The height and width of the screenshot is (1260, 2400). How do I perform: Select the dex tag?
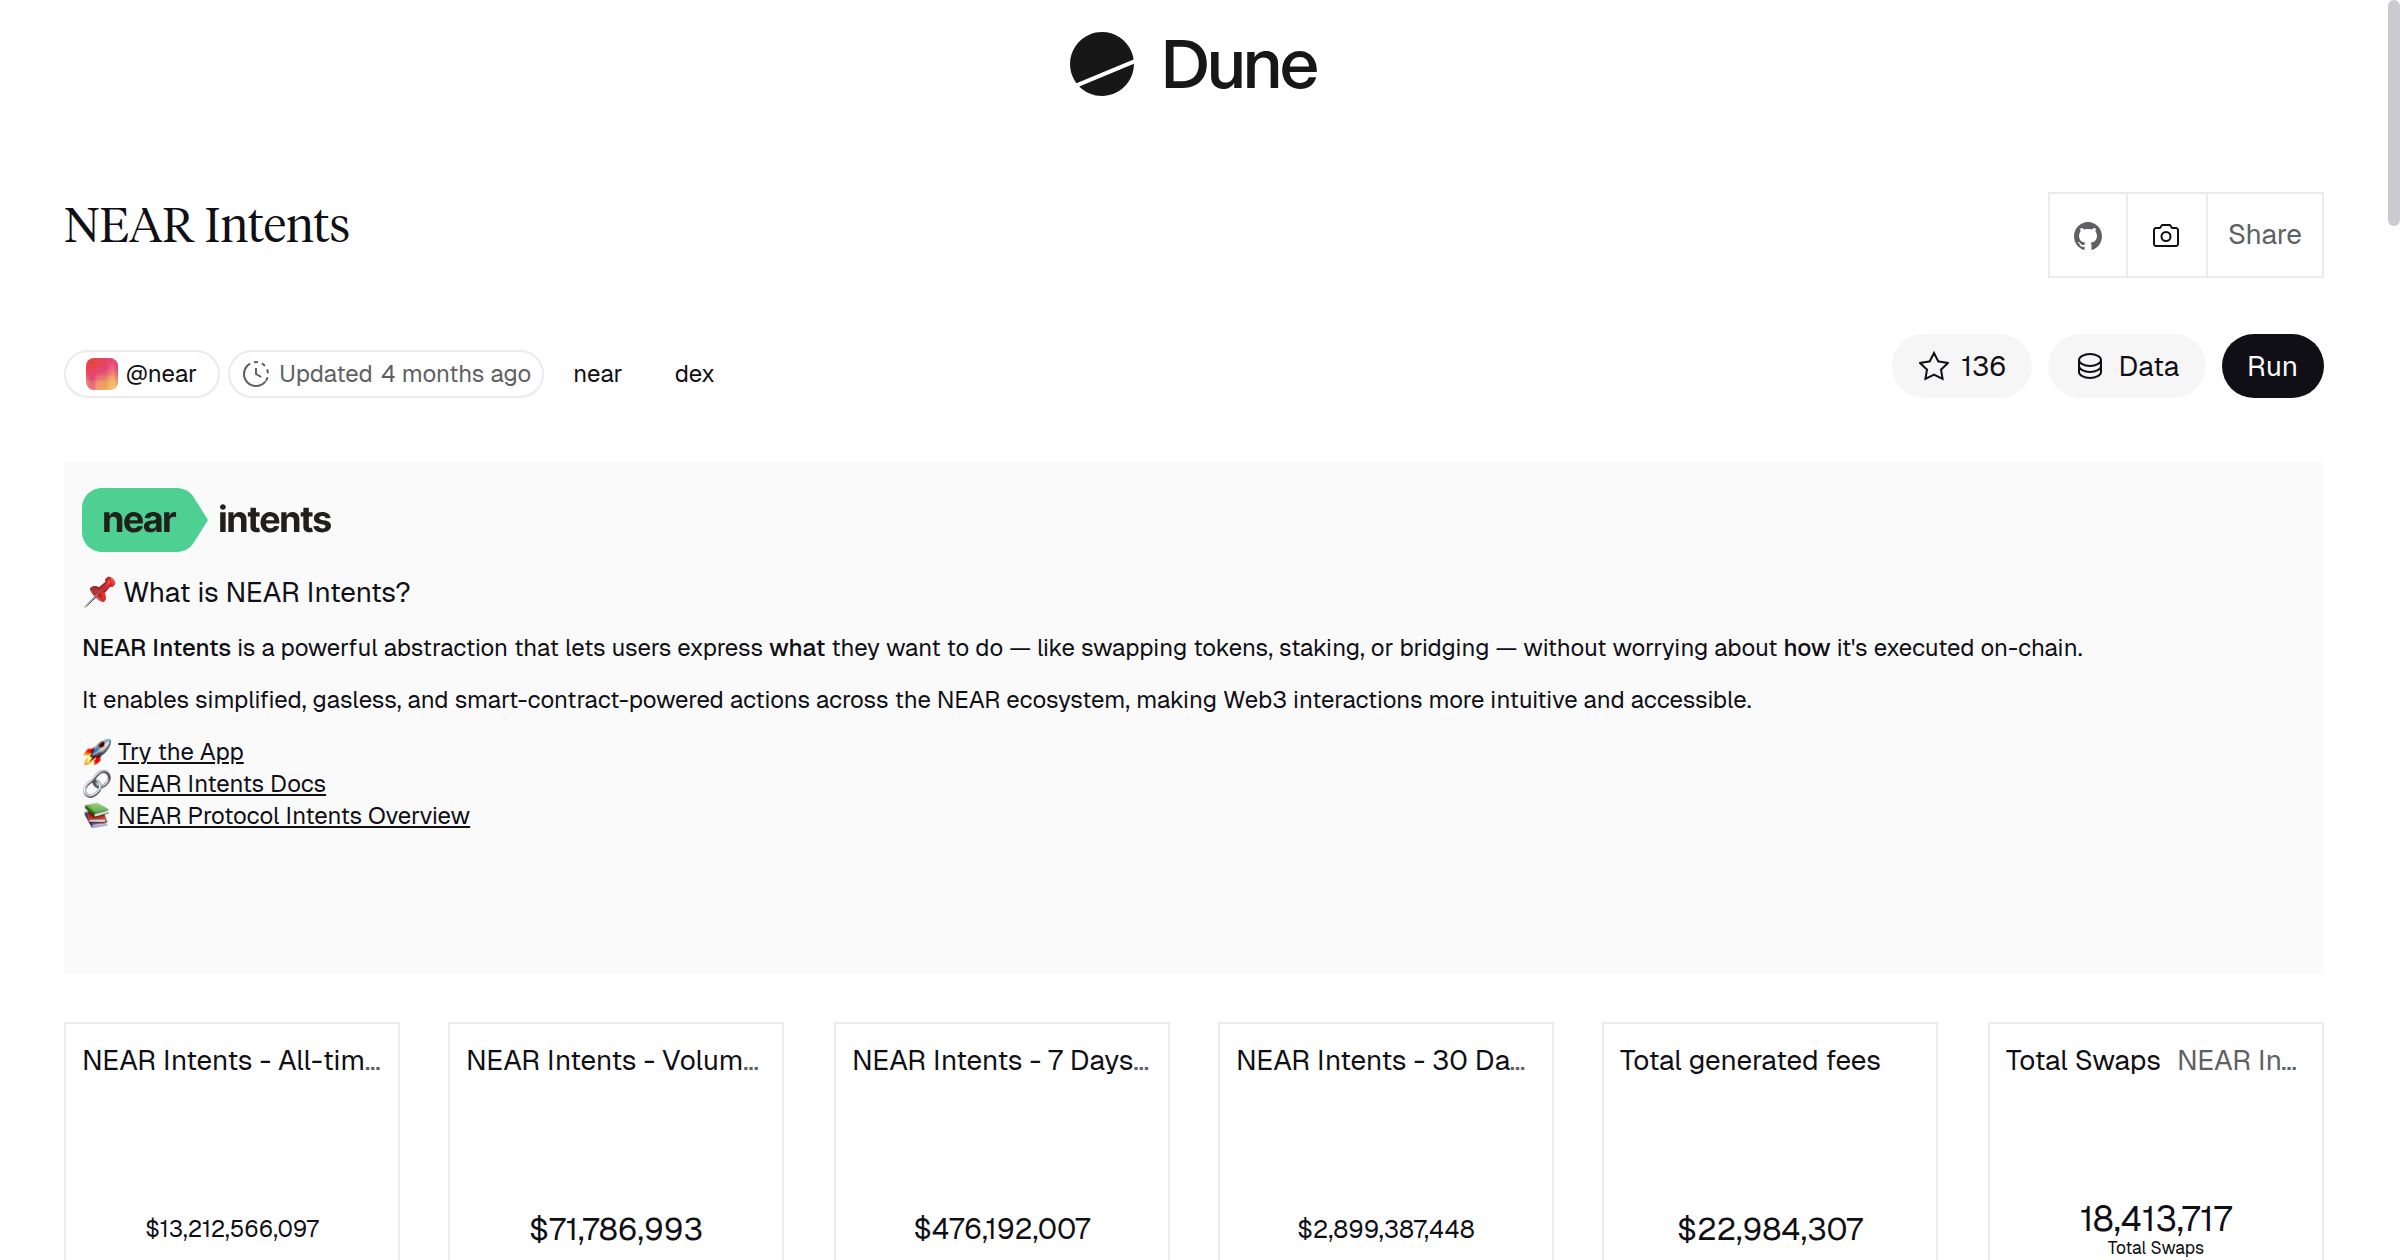694,374
